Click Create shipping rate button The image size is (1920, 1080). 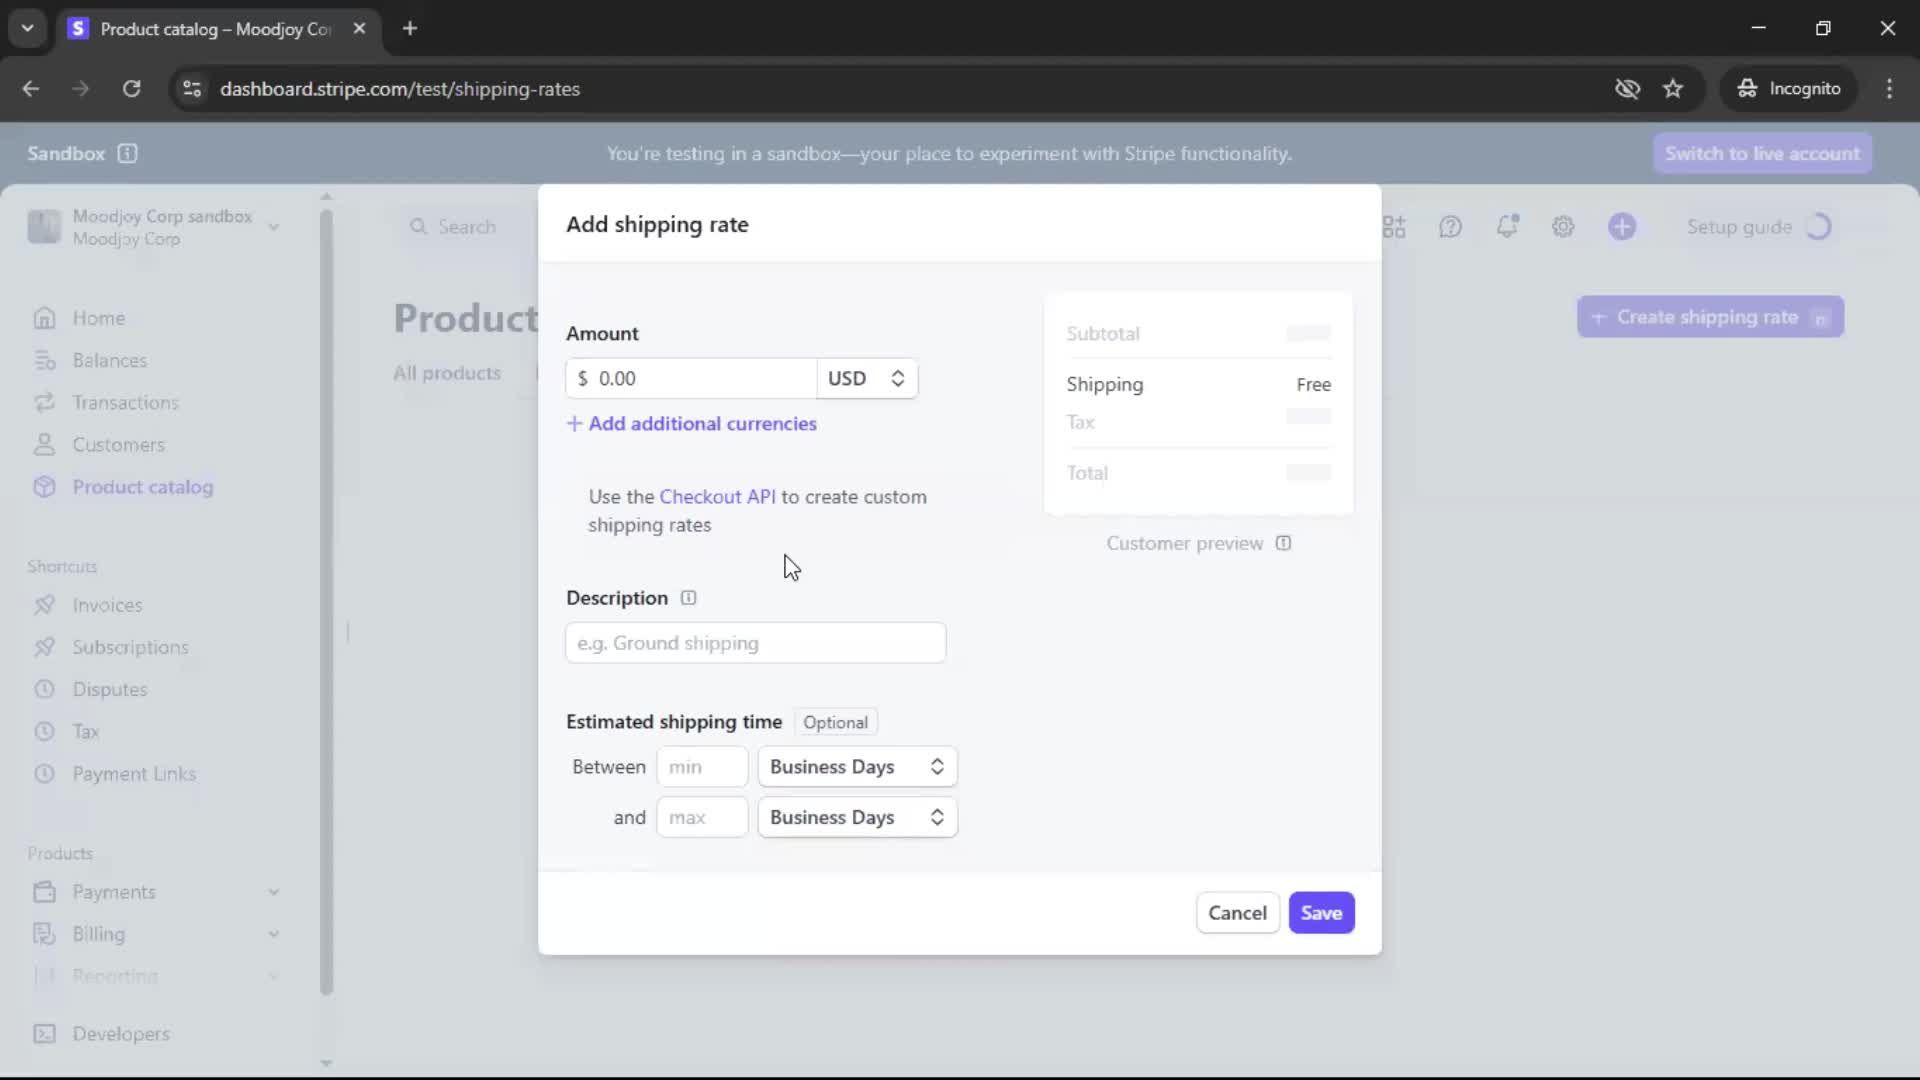[x=1710, y=317]
